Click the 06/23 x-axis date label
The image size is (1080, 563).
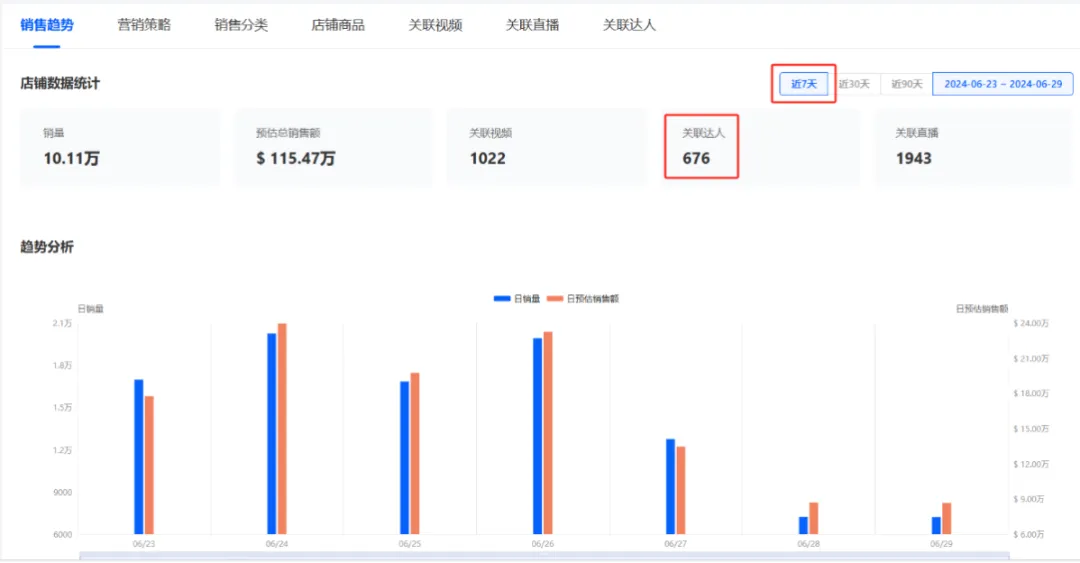pos(144,544)
